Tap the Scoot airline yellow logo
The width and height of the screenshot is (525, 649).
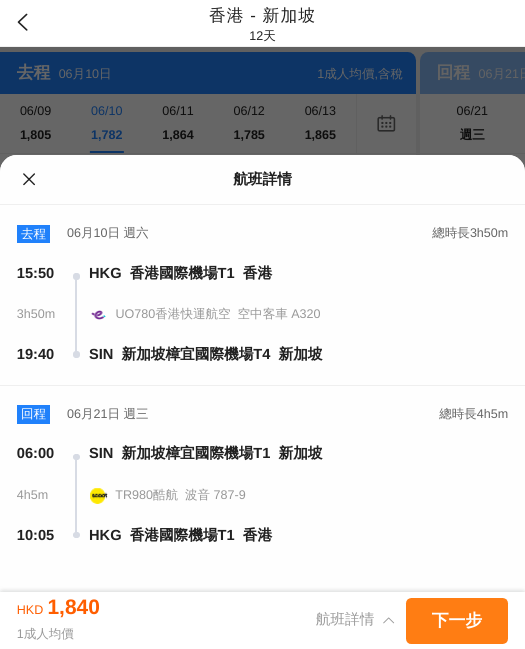click(98, 495)
